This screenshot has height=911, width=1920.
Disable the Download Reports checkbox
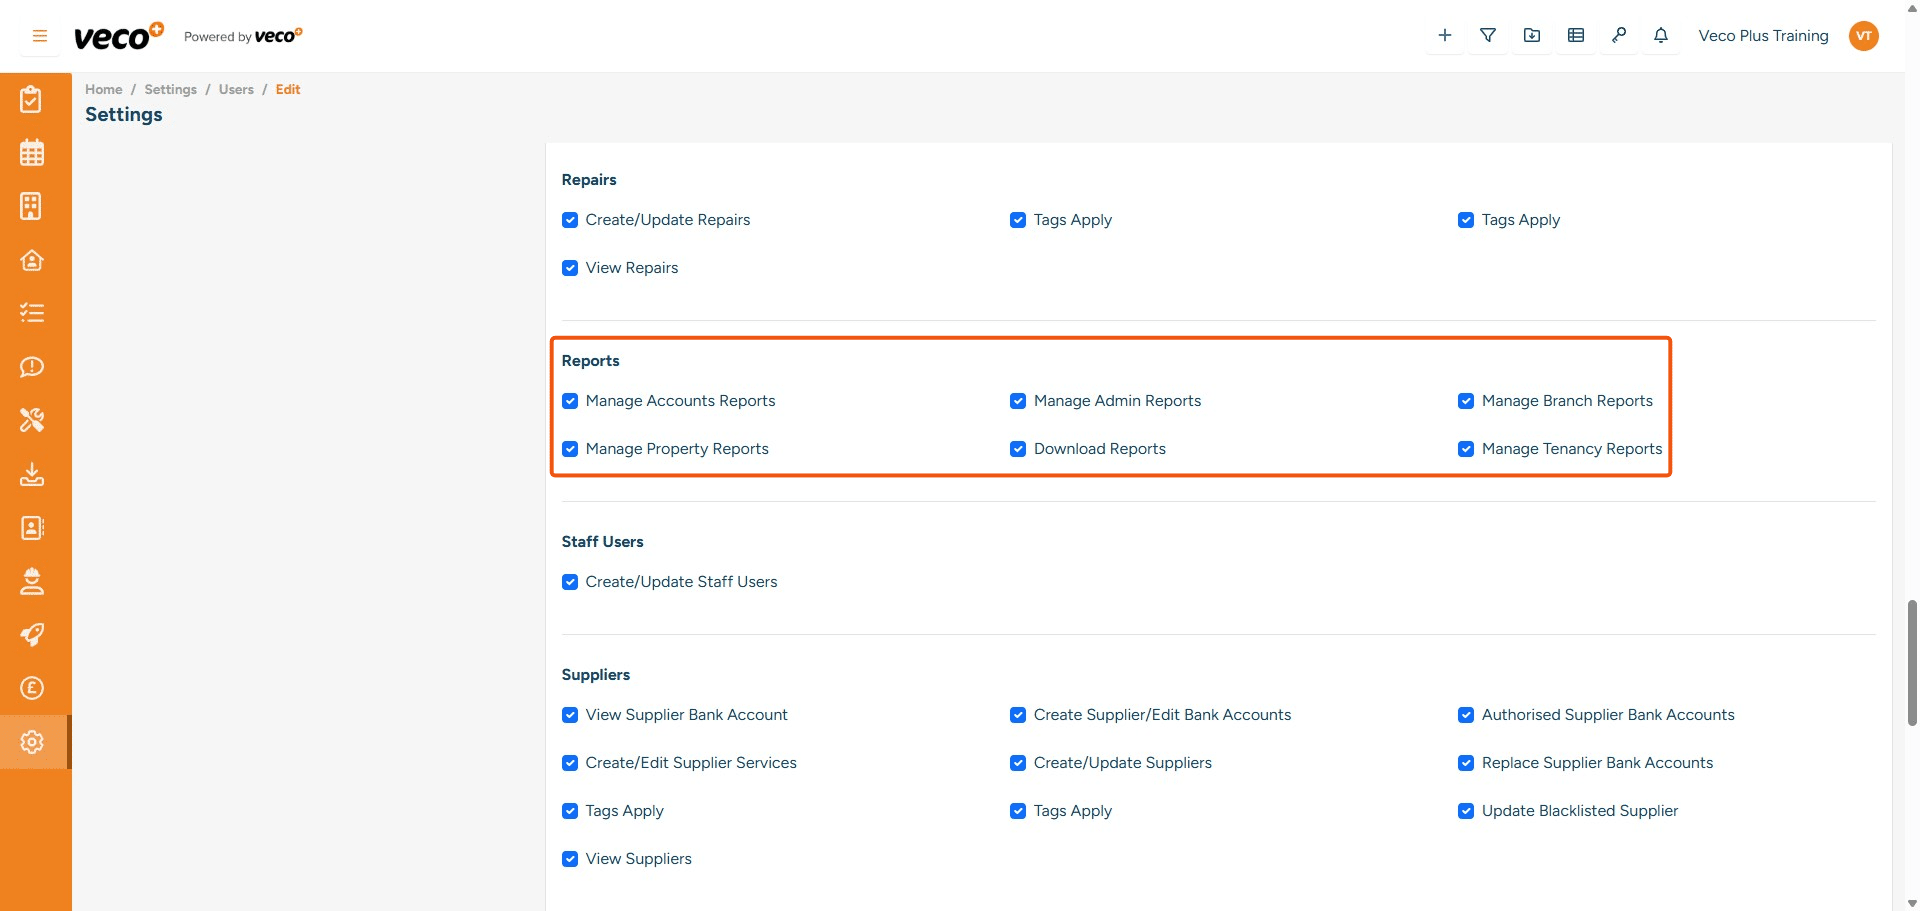[1018, 449]
